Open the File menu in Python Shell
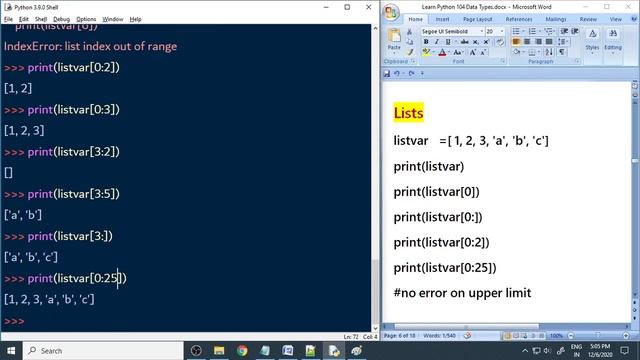Screen dimensions: 640x360 8,19
